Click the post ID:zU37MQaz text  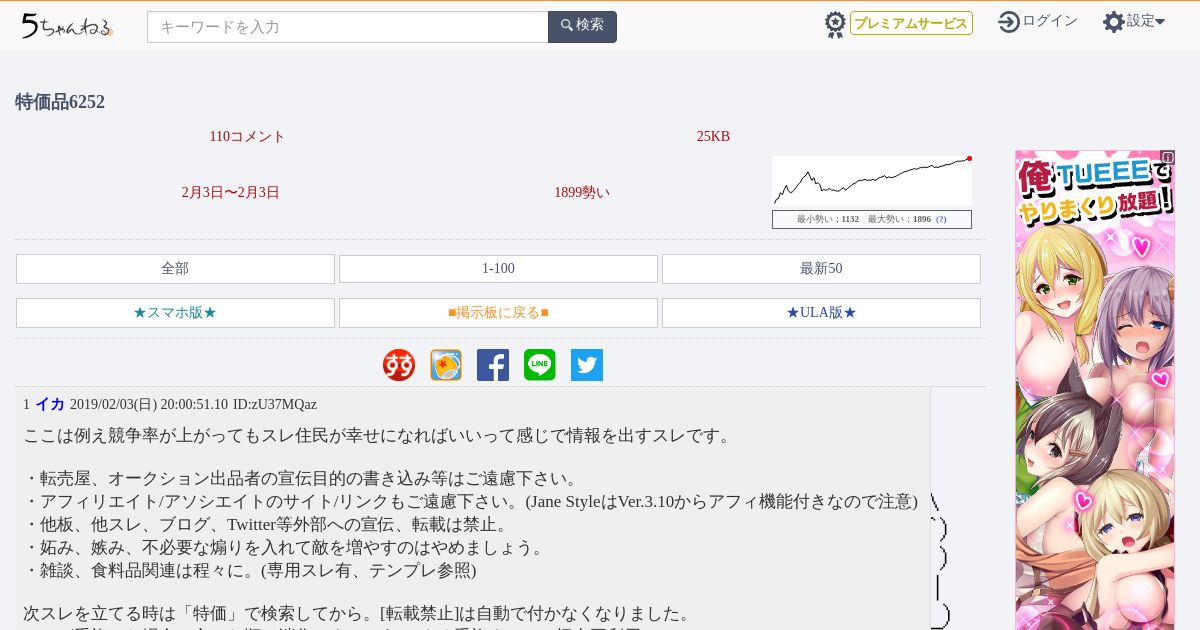[275, 404]
